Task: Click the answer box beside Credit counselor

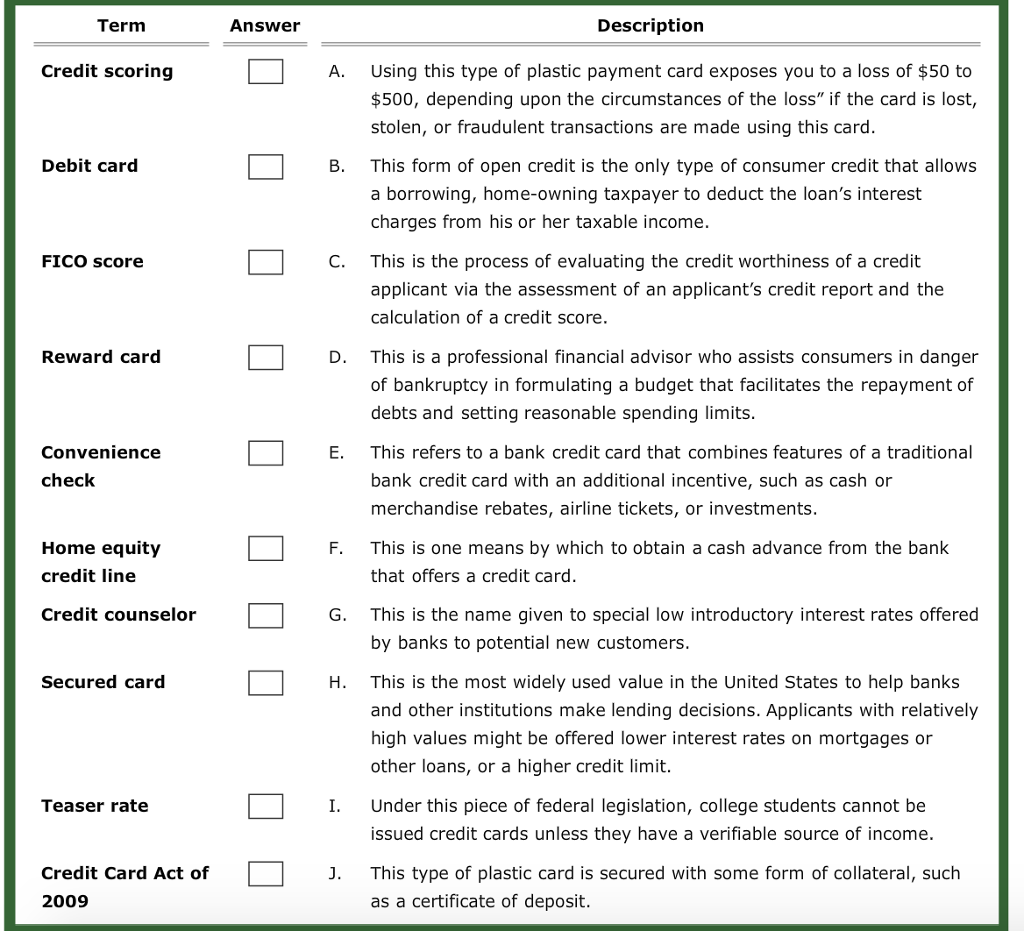Action: pyautogui.click(x=264, y=615)
